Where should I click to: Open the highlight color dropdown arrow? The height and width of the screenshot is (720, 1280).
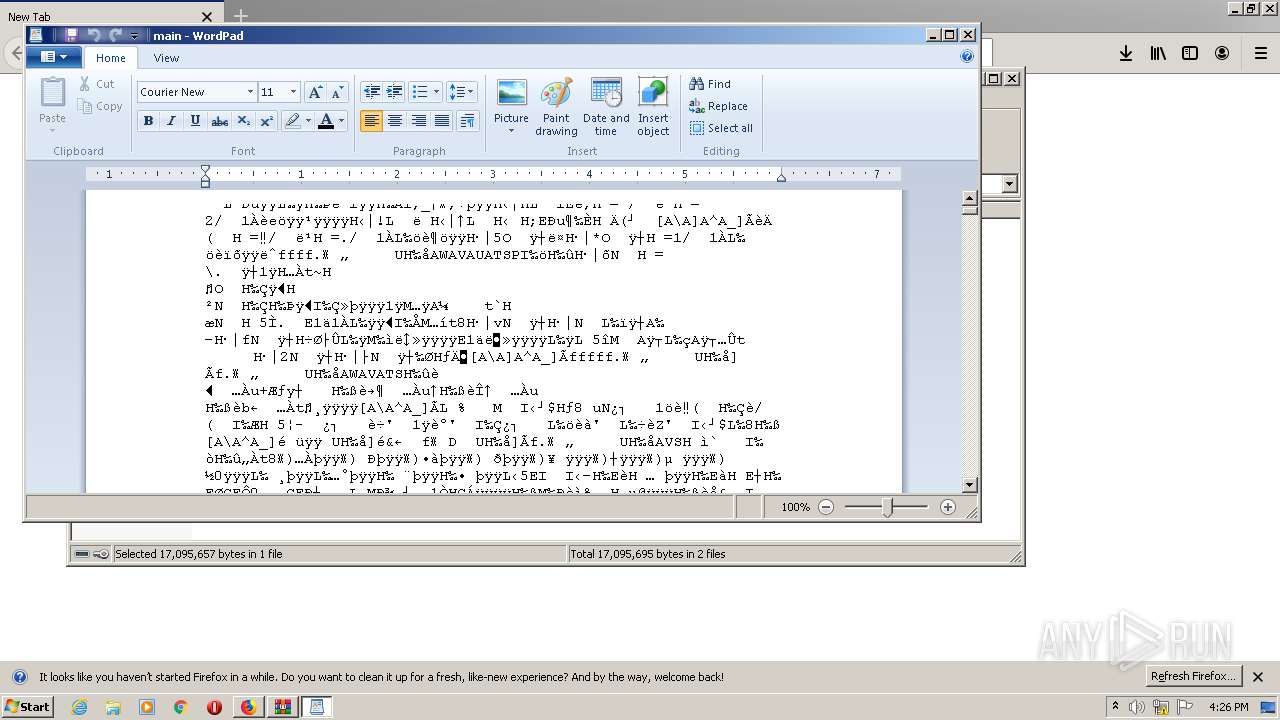(308, 121)
